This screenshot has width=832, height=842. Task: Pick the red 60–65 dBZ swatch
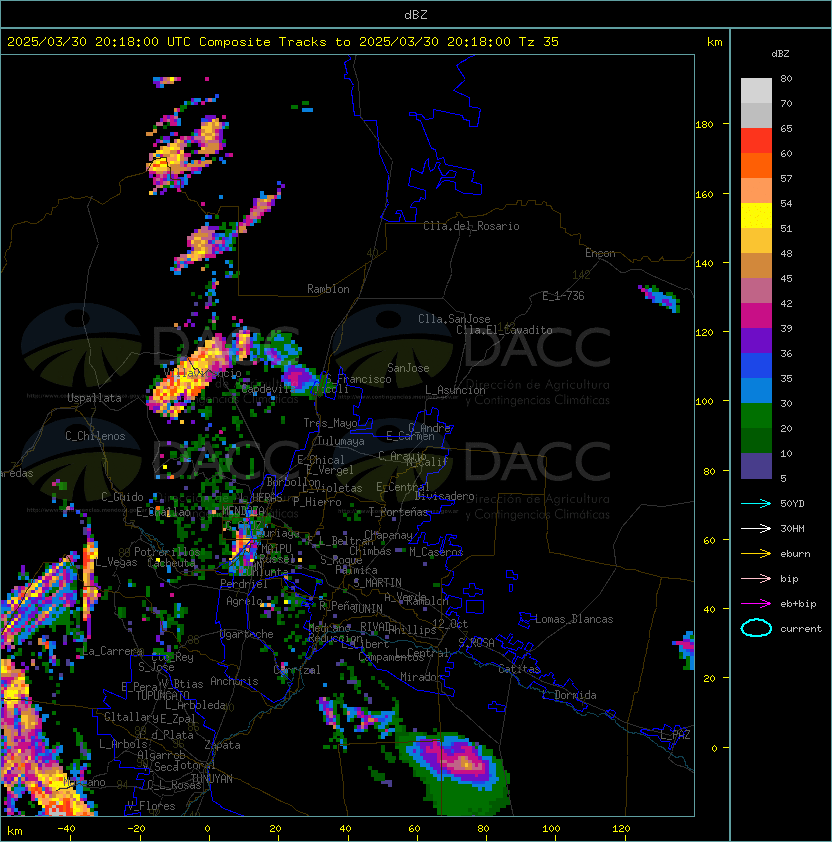[756, 141]
